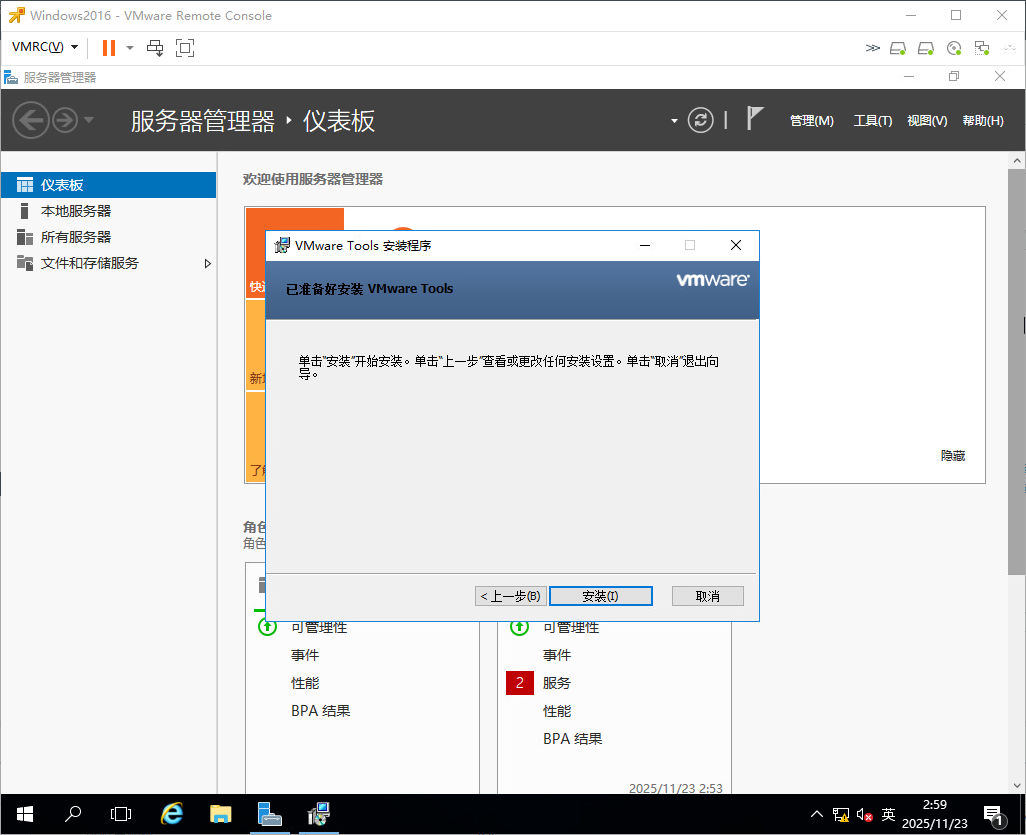Expand the 文件和存储服务 arrow

click(207, 264)
